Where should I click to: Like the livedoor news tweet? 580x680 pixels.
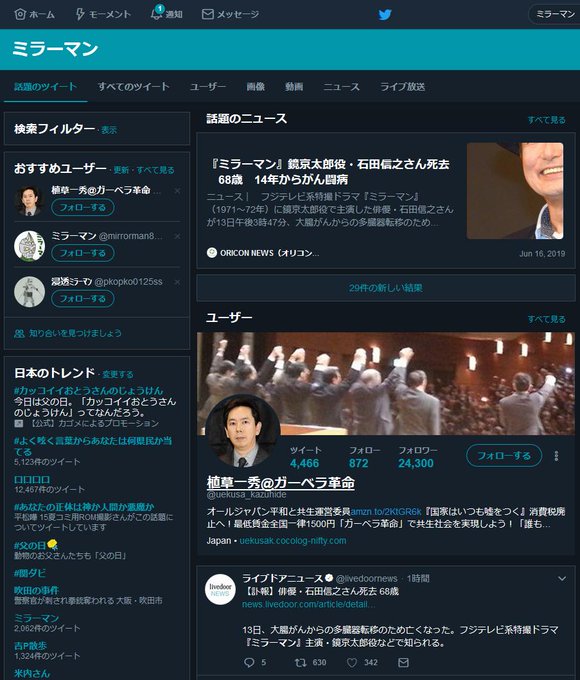click(x=352, y=662)
